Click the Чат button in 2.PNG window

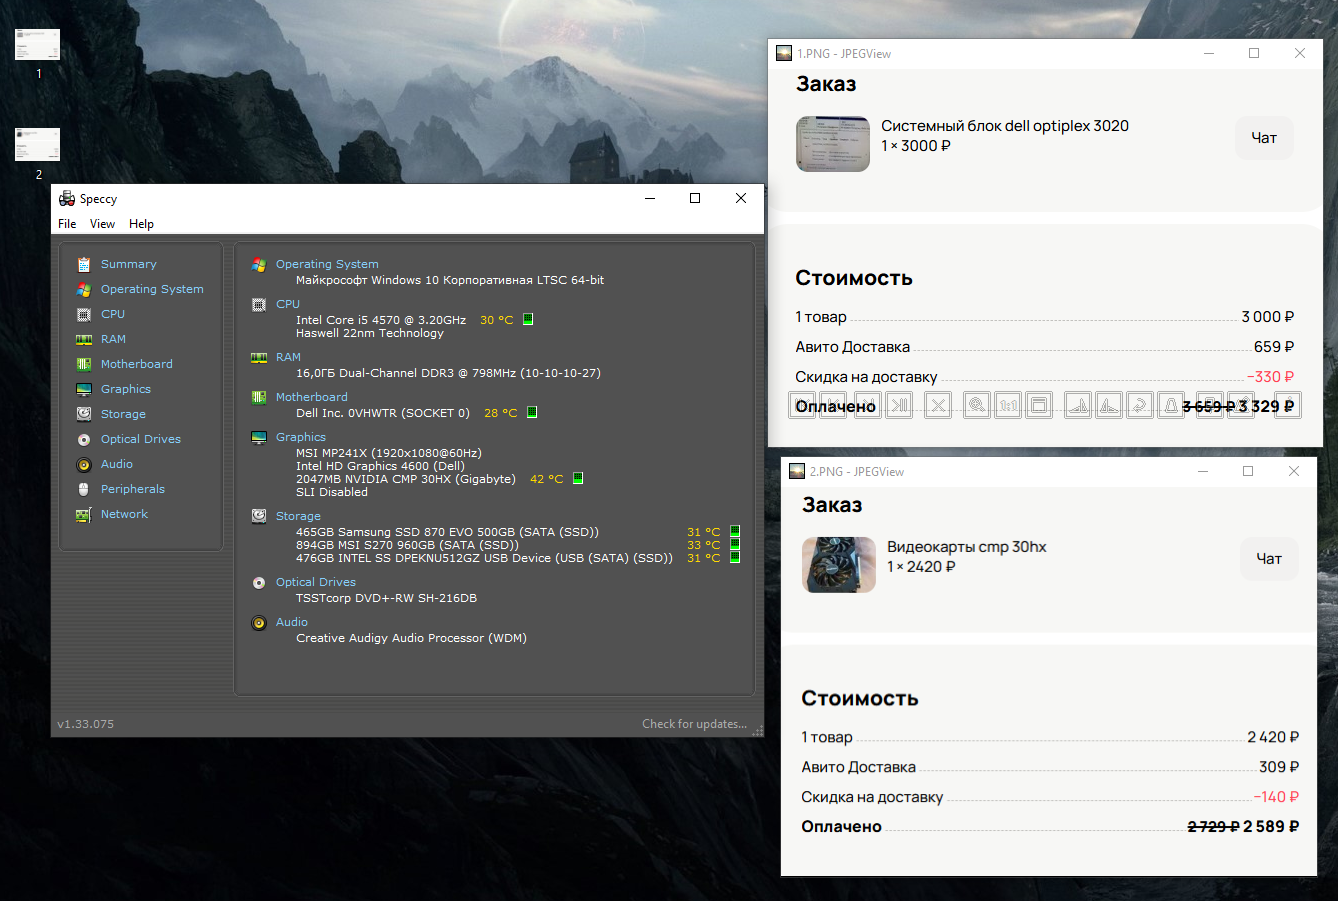[1269, 559]
